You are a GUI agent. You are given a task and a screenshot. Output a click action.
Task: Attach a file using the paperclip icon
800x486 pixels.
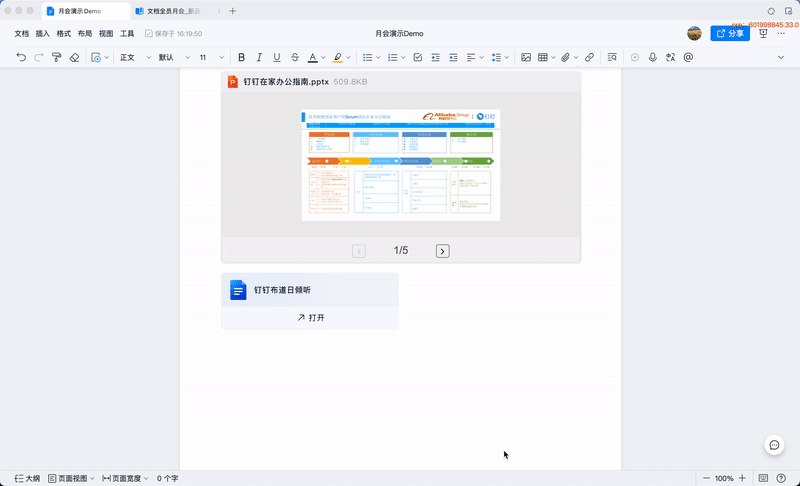pos(565,57)
